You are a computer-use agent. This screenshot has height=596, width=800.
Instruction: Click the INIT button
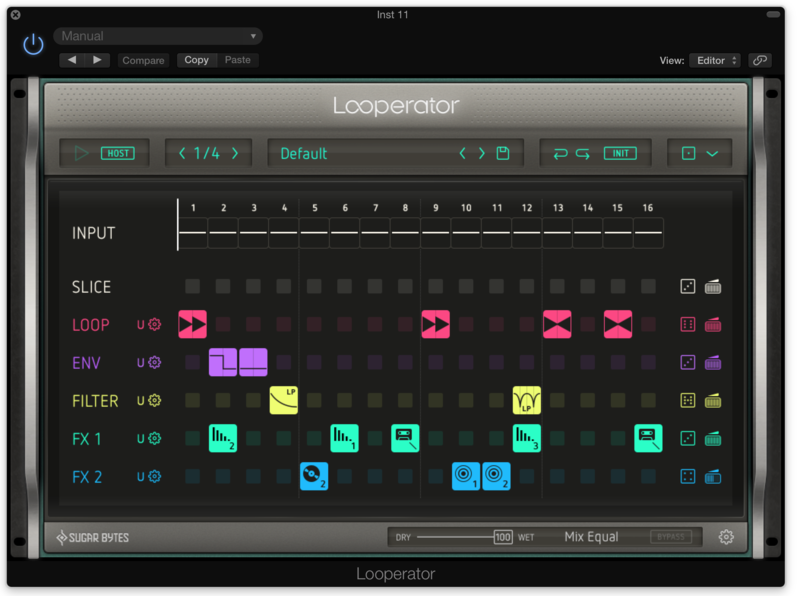[x=620, y=153]
